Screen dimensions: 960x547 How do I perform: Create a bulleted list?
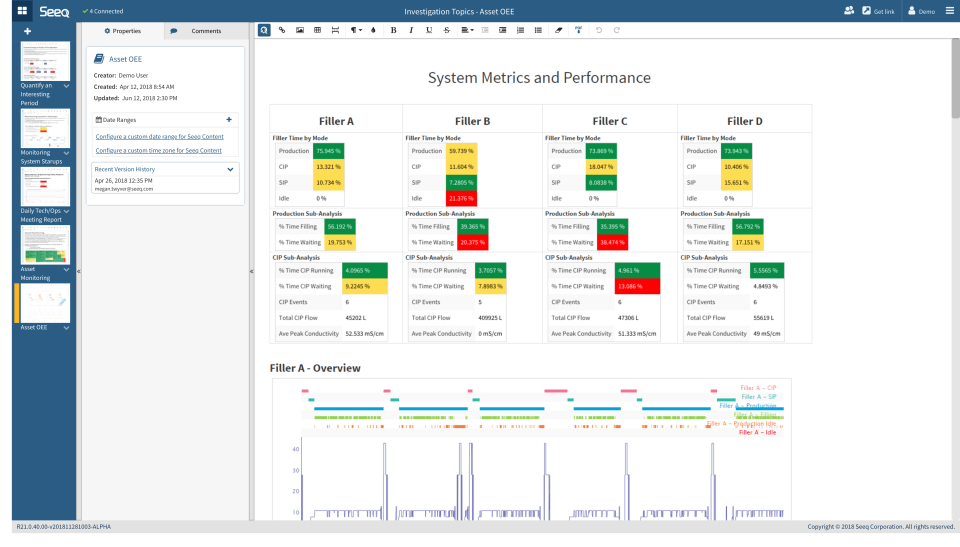click(x=538, y=30)
